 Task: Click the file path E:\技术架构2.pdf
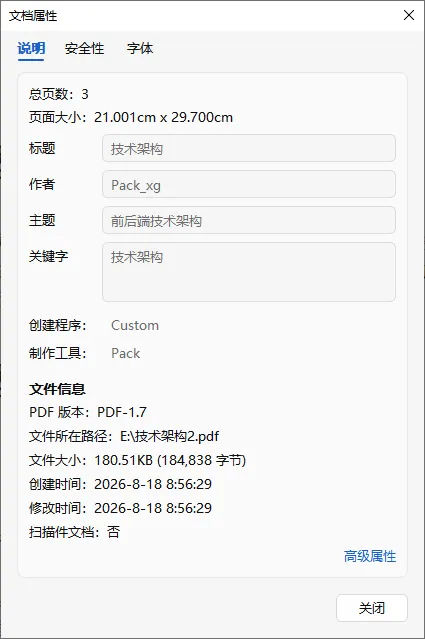click(170, 436)
